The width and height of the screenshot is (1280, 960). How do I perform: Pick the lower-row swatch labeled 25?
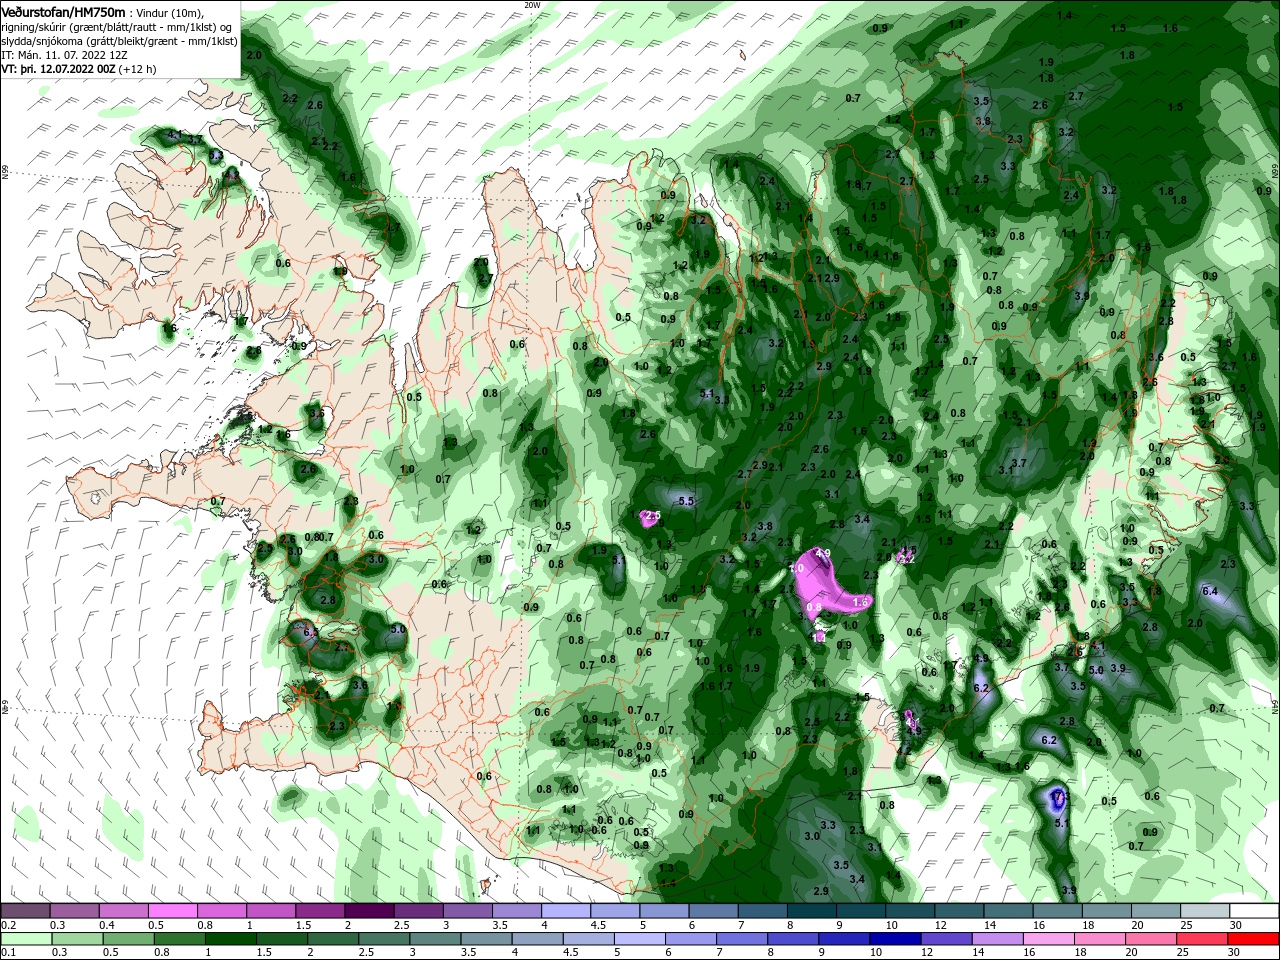pyautogui.click(x=1203, y=939)
